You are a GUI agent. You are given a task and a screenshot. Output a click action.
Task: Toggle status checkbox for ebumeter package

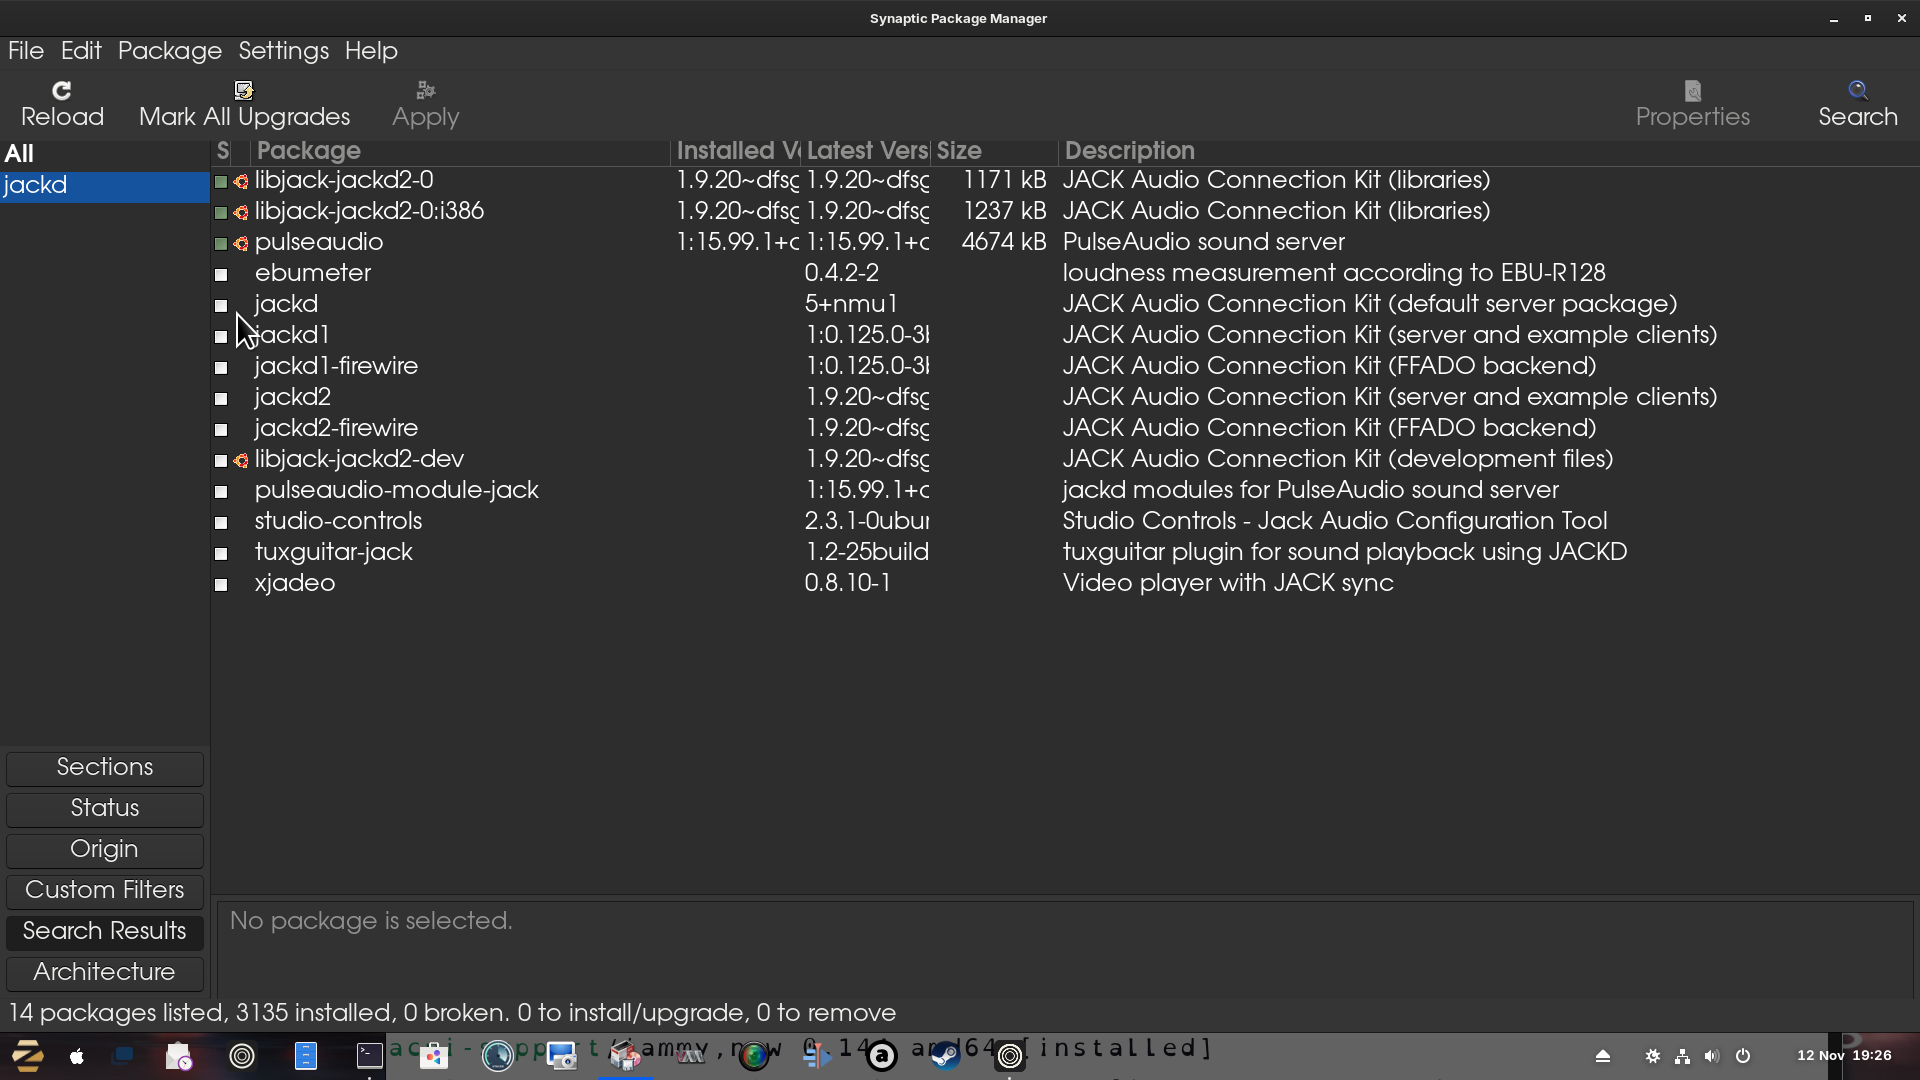pos(221,274)
